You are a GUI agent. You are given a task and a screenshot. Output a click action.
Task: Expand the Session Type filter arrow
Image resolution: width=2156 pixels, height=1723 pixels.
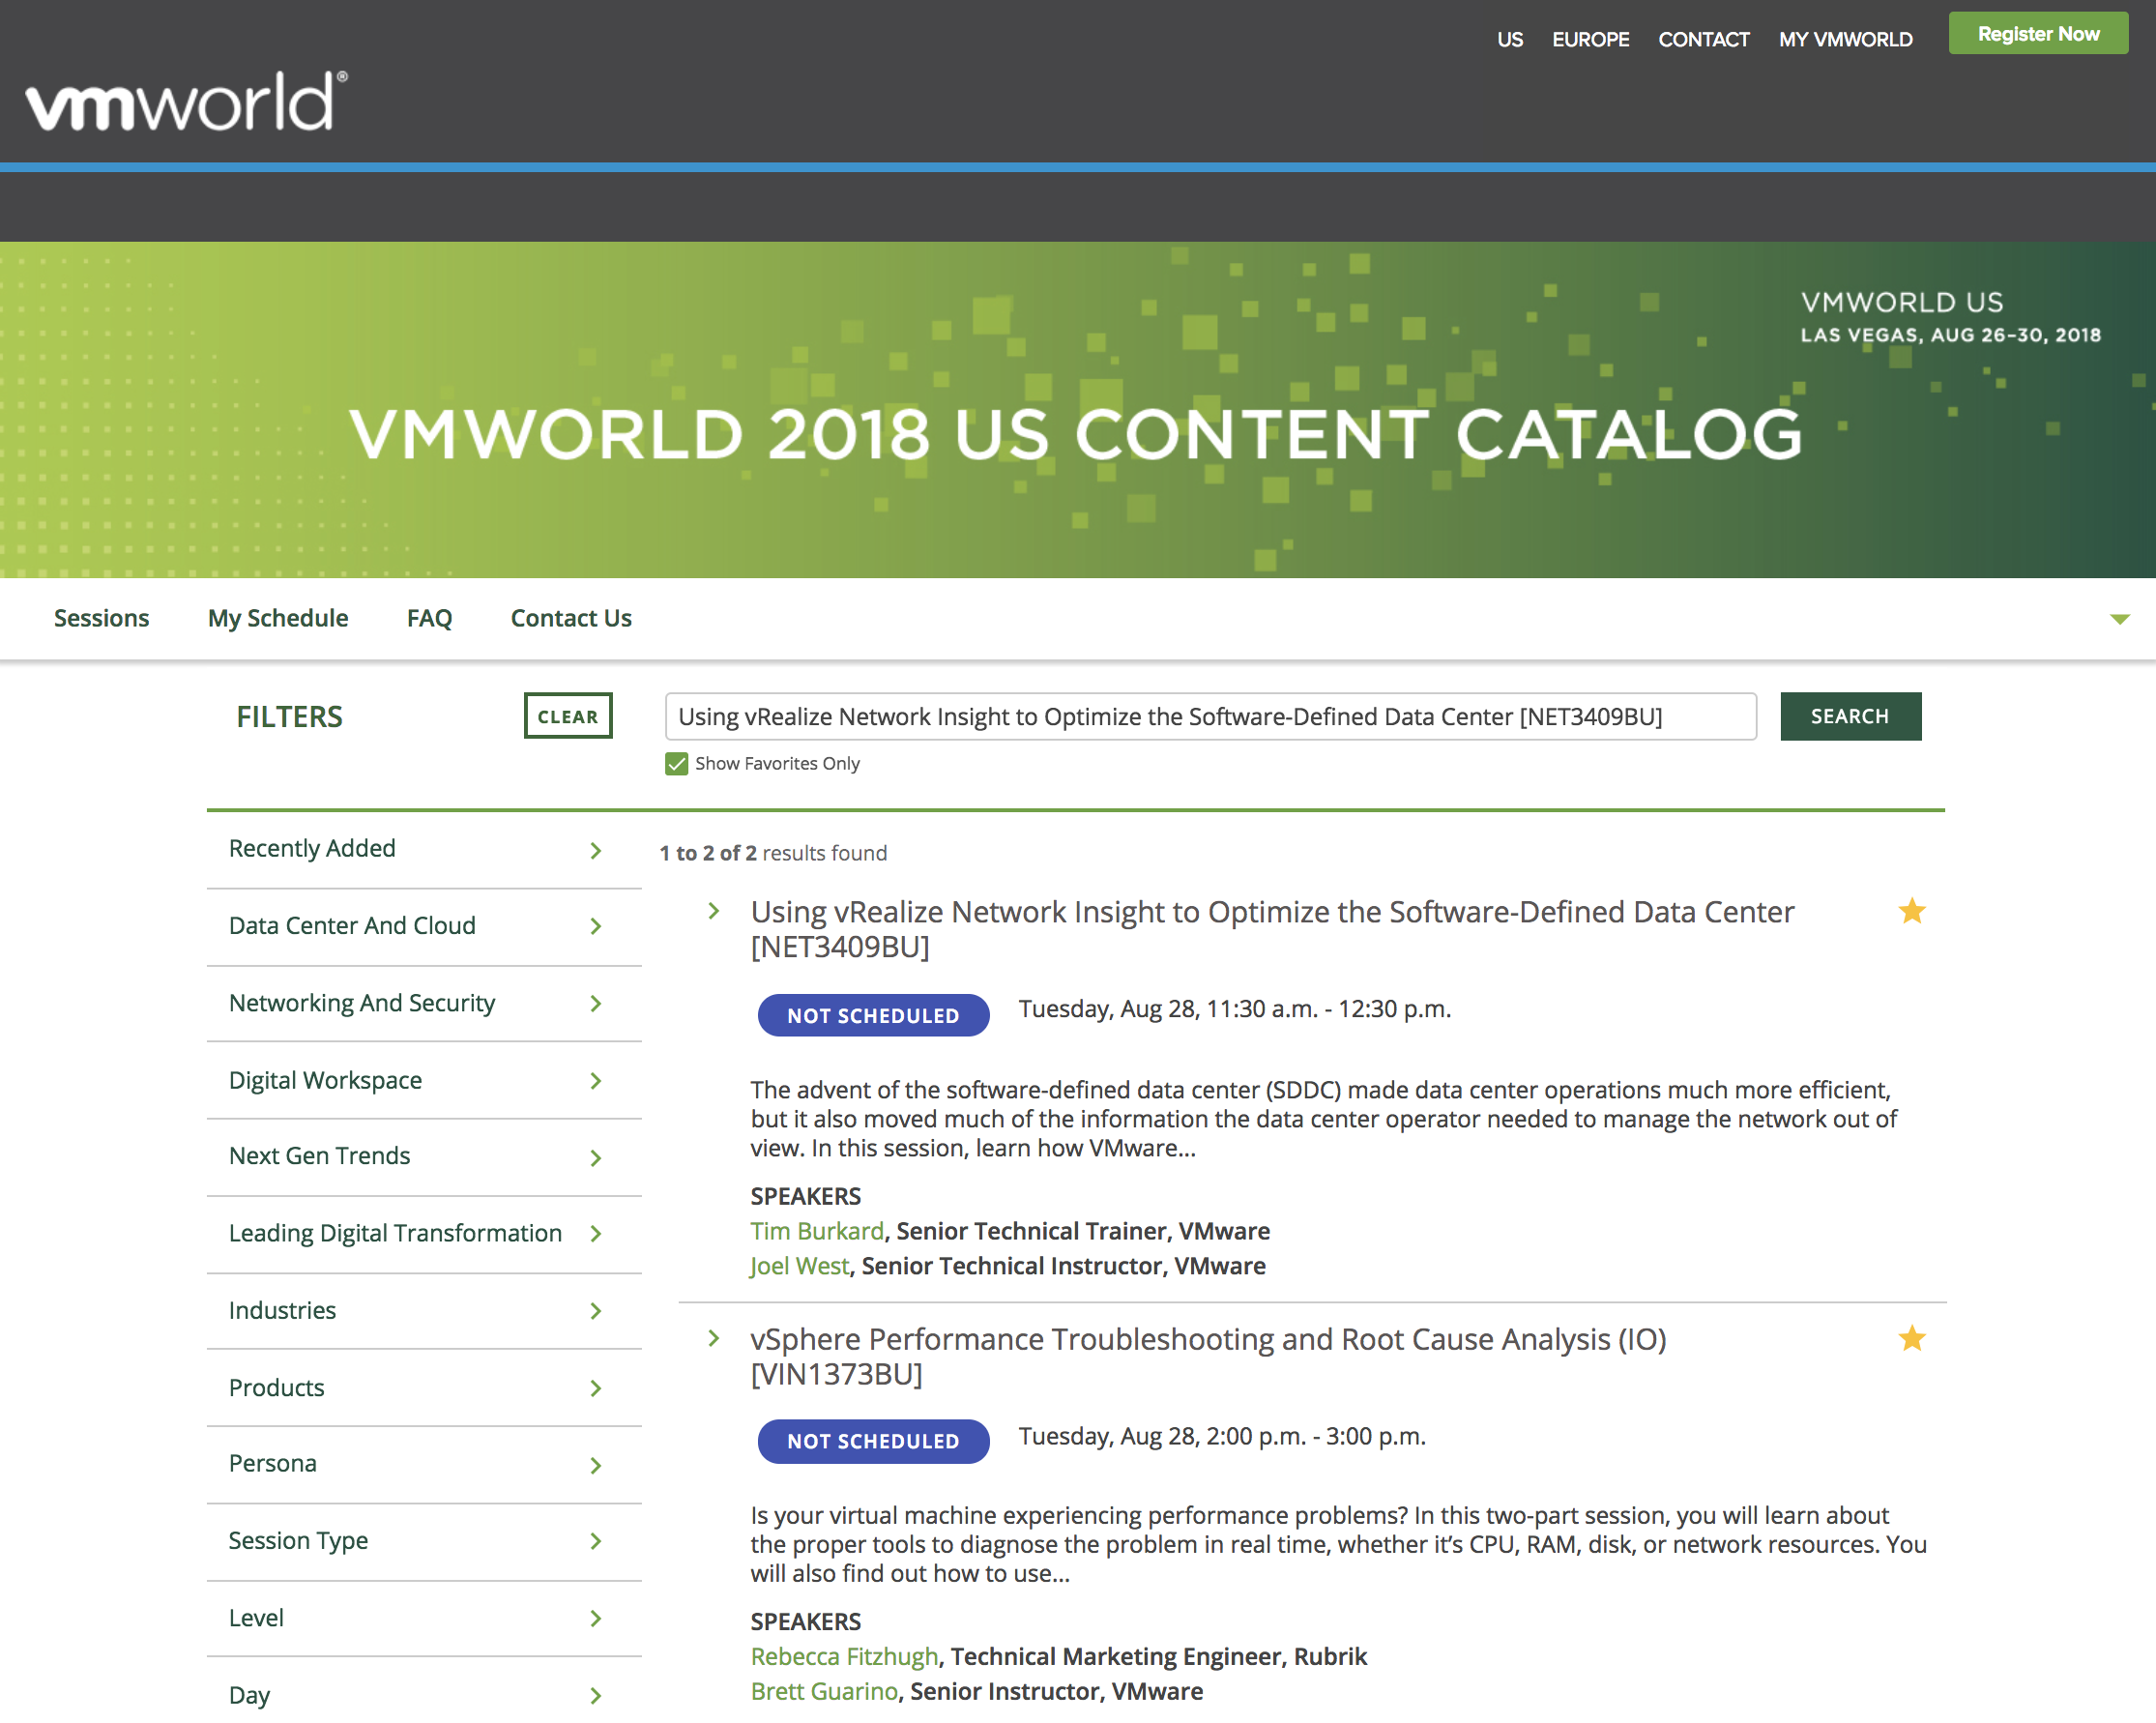(x=595, y=1541)
